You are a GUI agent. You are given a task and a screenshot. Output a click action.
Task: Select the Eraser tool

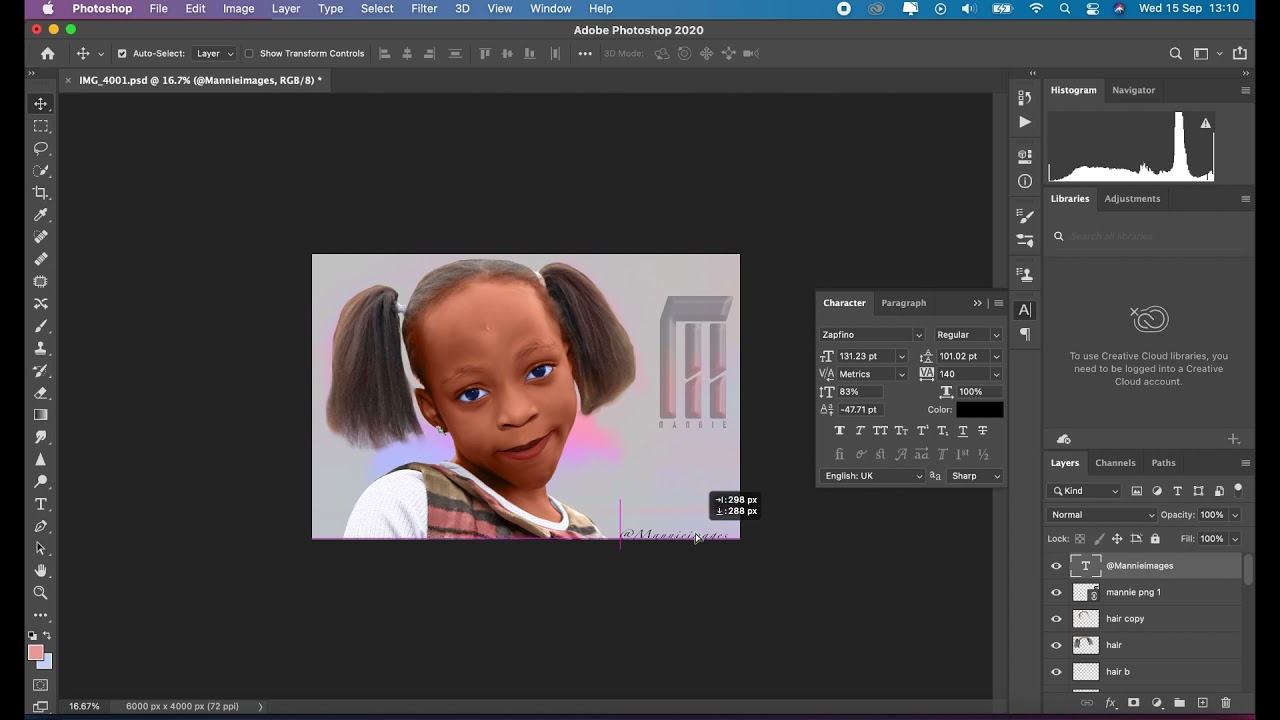click(41, 393)
